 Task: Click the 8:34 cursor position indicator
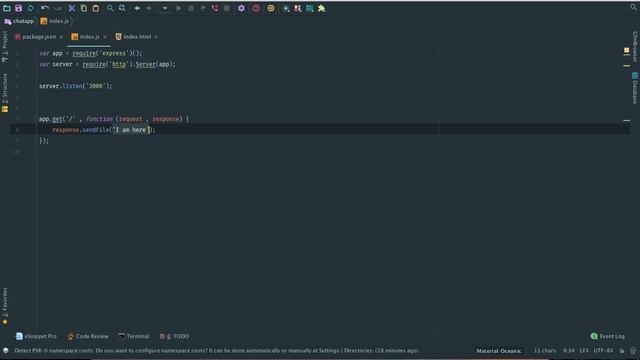click(x=569, y=351)
